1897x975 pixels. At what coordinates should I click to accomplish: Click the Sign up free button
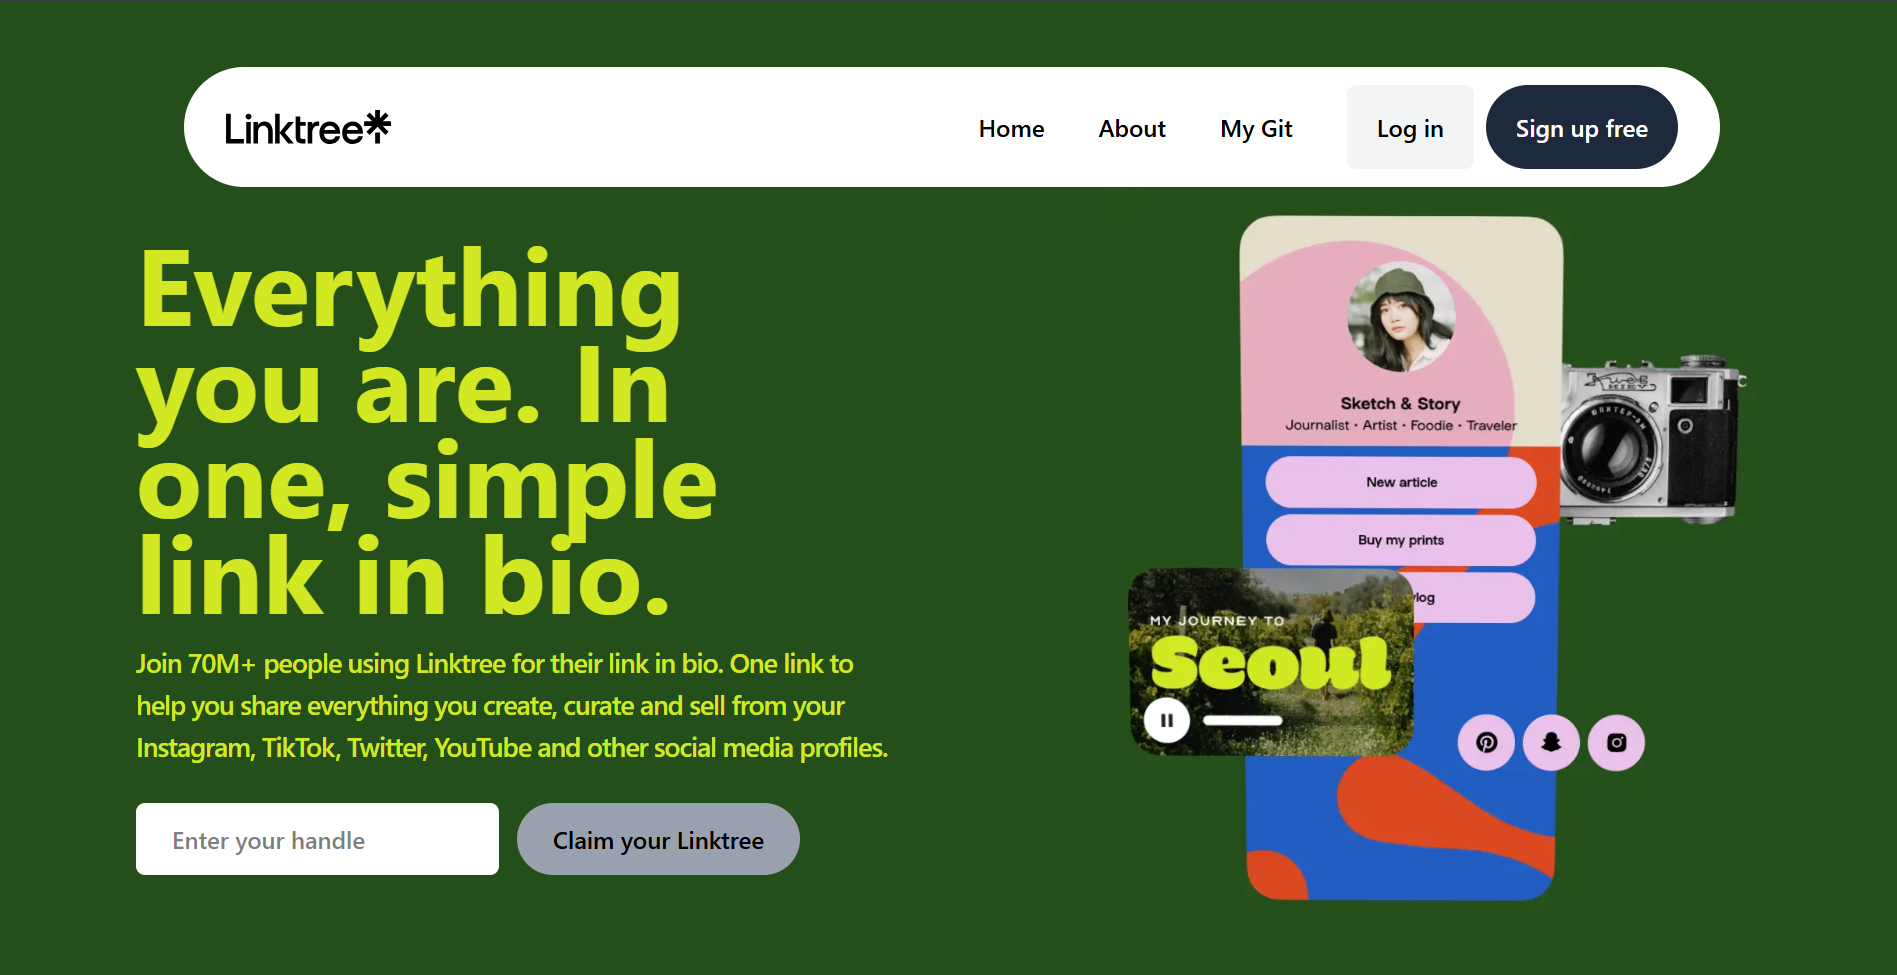1581,127
